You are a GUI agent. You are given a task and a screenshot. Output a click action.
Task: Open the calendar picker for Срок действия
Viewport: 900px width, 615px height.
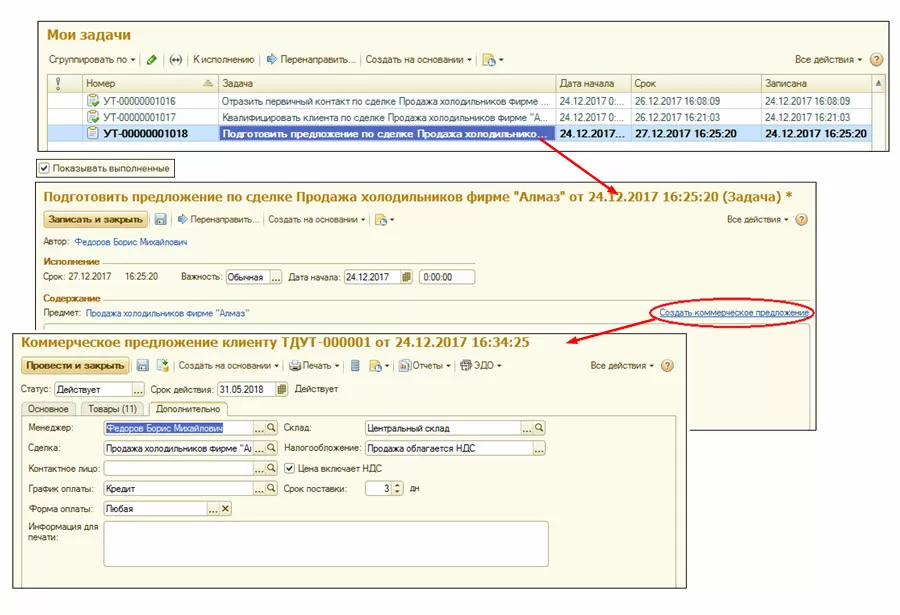(282, 389)
